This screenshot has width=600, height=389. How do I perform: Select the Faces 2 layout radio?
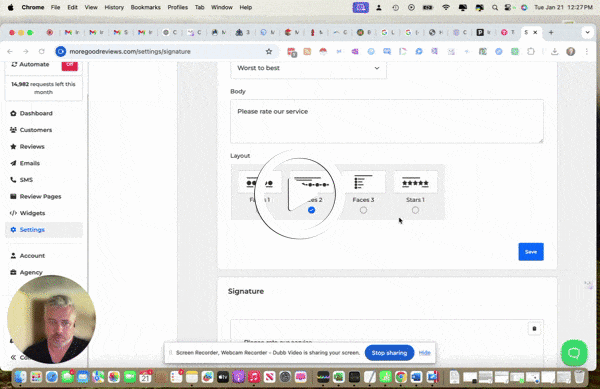(x=311, y=210)
